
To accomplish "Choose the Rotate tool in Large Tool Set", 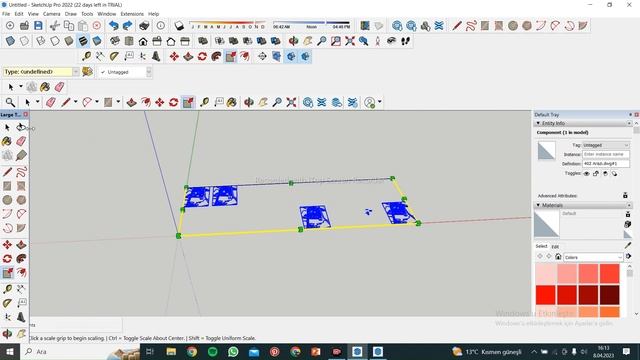I will 7,258.
